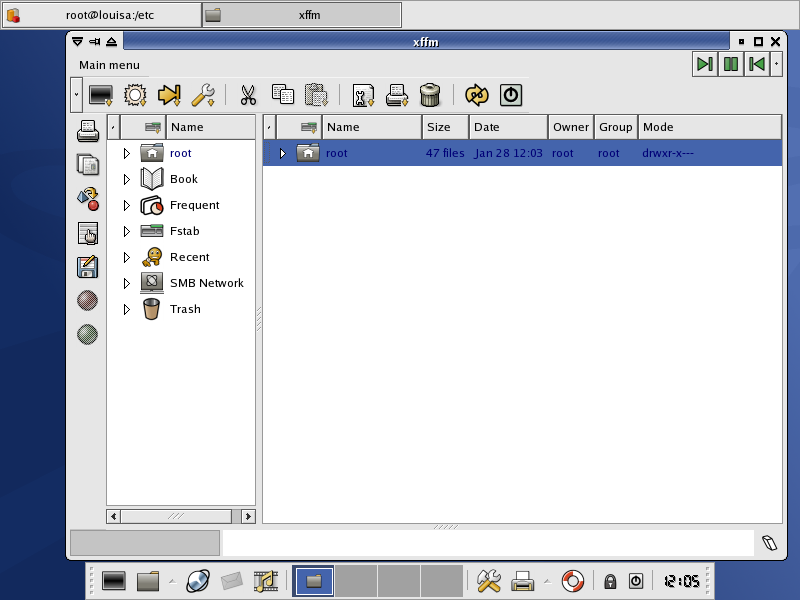
Task: Click the wrench settings icon in toolbar
Action: pyautogui.click(x=203, y=95)
